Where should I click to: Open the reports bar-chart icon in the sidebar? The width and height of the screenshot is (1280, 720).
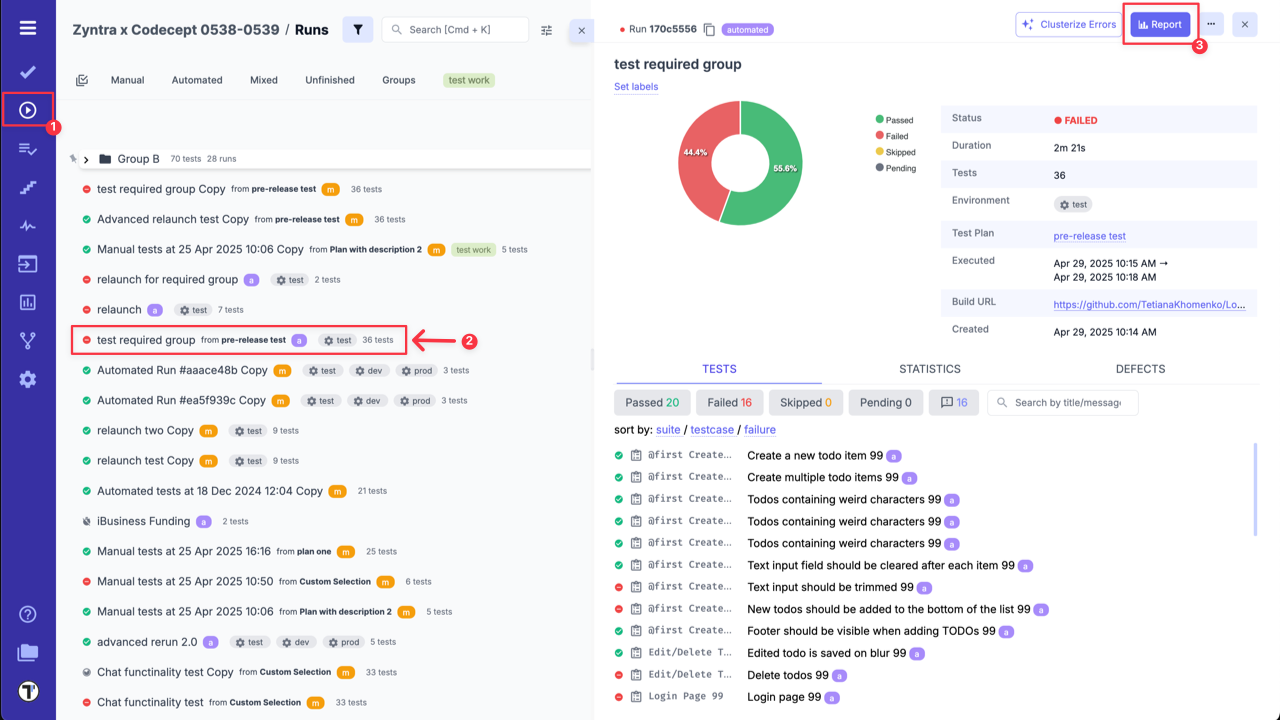(x=27, y=301)
